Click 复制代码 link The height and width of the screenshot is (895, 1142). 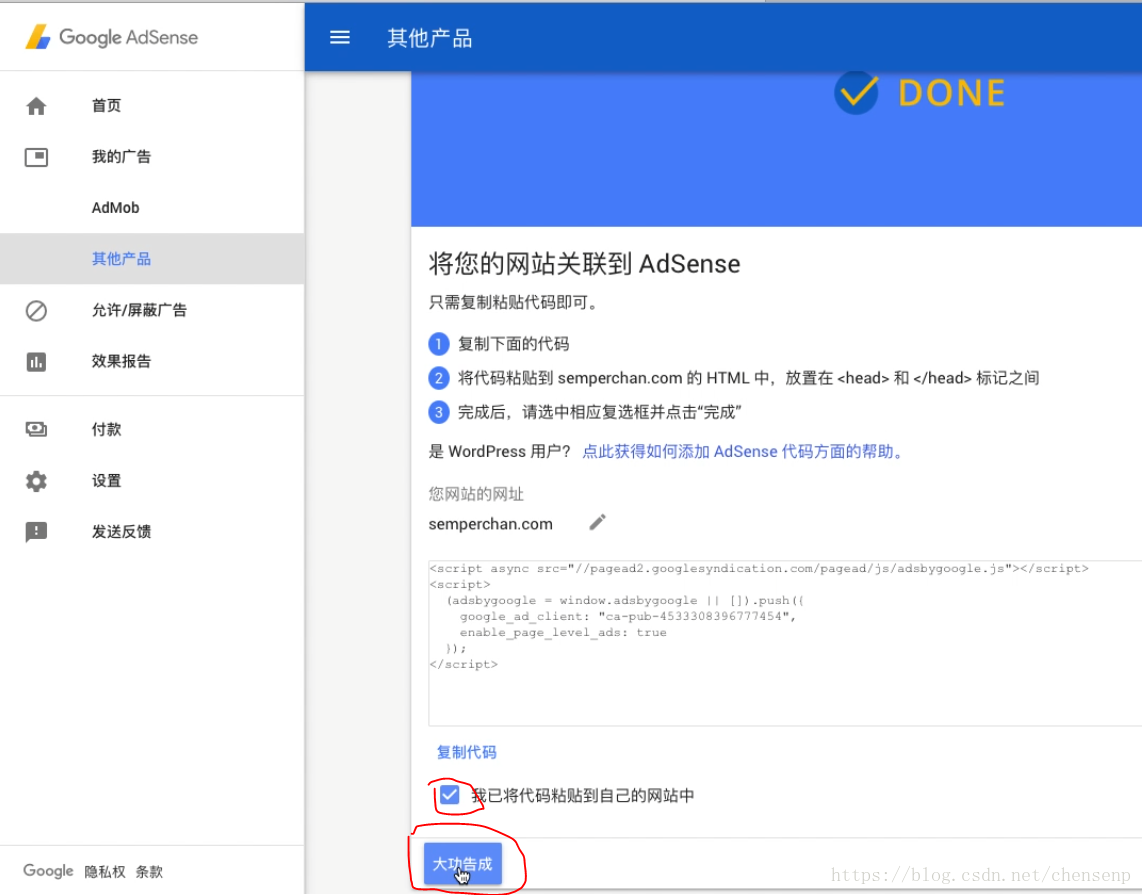pyautogui.click(x=466, y=752)
